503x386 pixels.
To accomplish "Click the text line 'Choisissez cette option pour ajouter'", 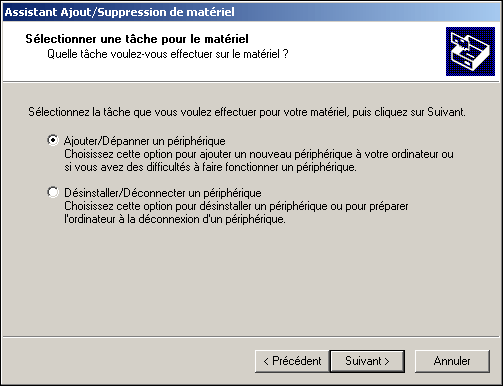I will point(259,154).
